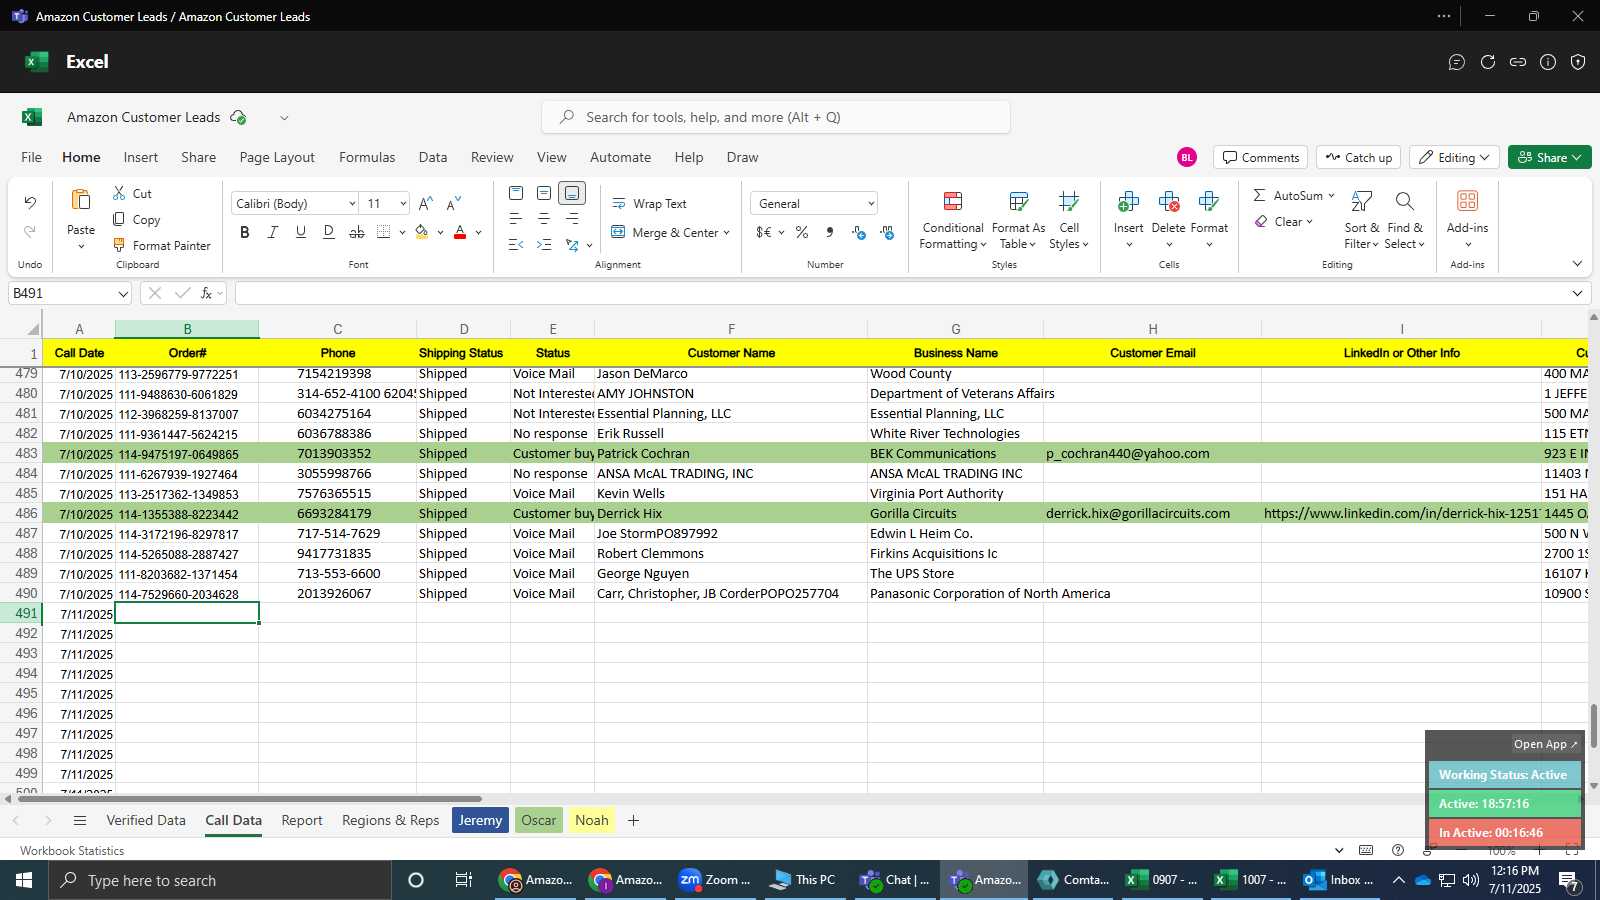Click the Insert cells icon

(1129, 202)
